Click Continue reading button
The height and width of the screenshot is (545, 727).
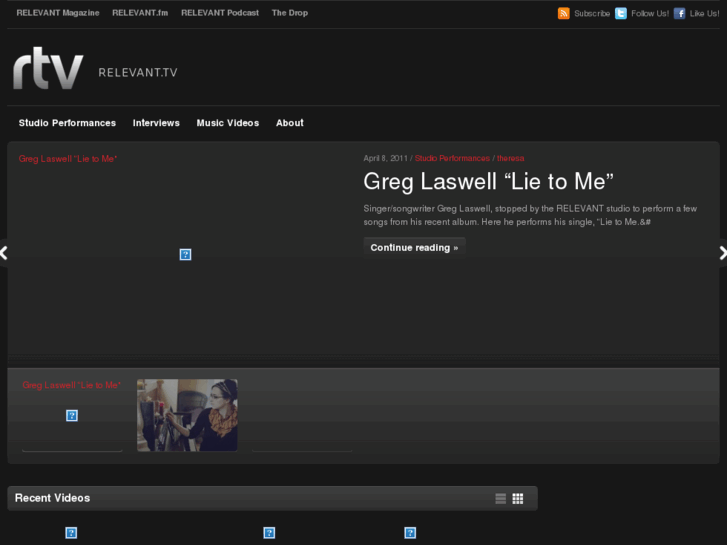(x=414, y=248)
